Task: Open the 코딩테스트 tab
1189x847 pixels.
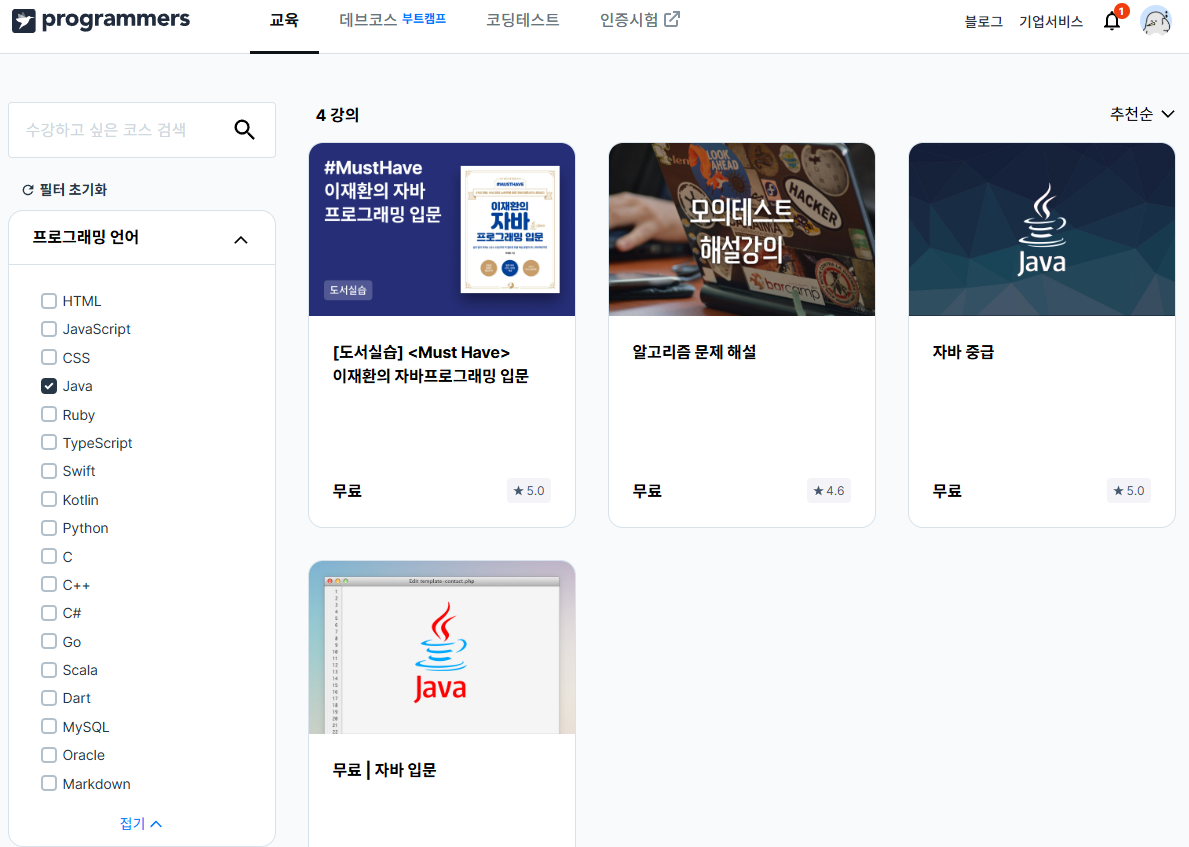Action: [x=522, y=20]
